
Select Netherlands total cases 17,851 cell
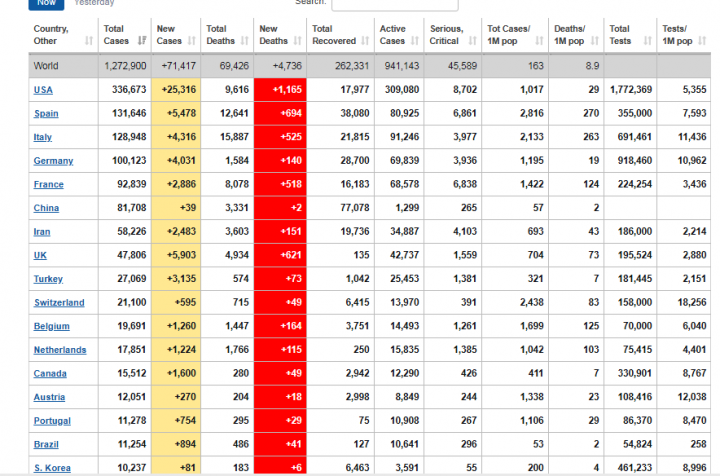(124, 350)
